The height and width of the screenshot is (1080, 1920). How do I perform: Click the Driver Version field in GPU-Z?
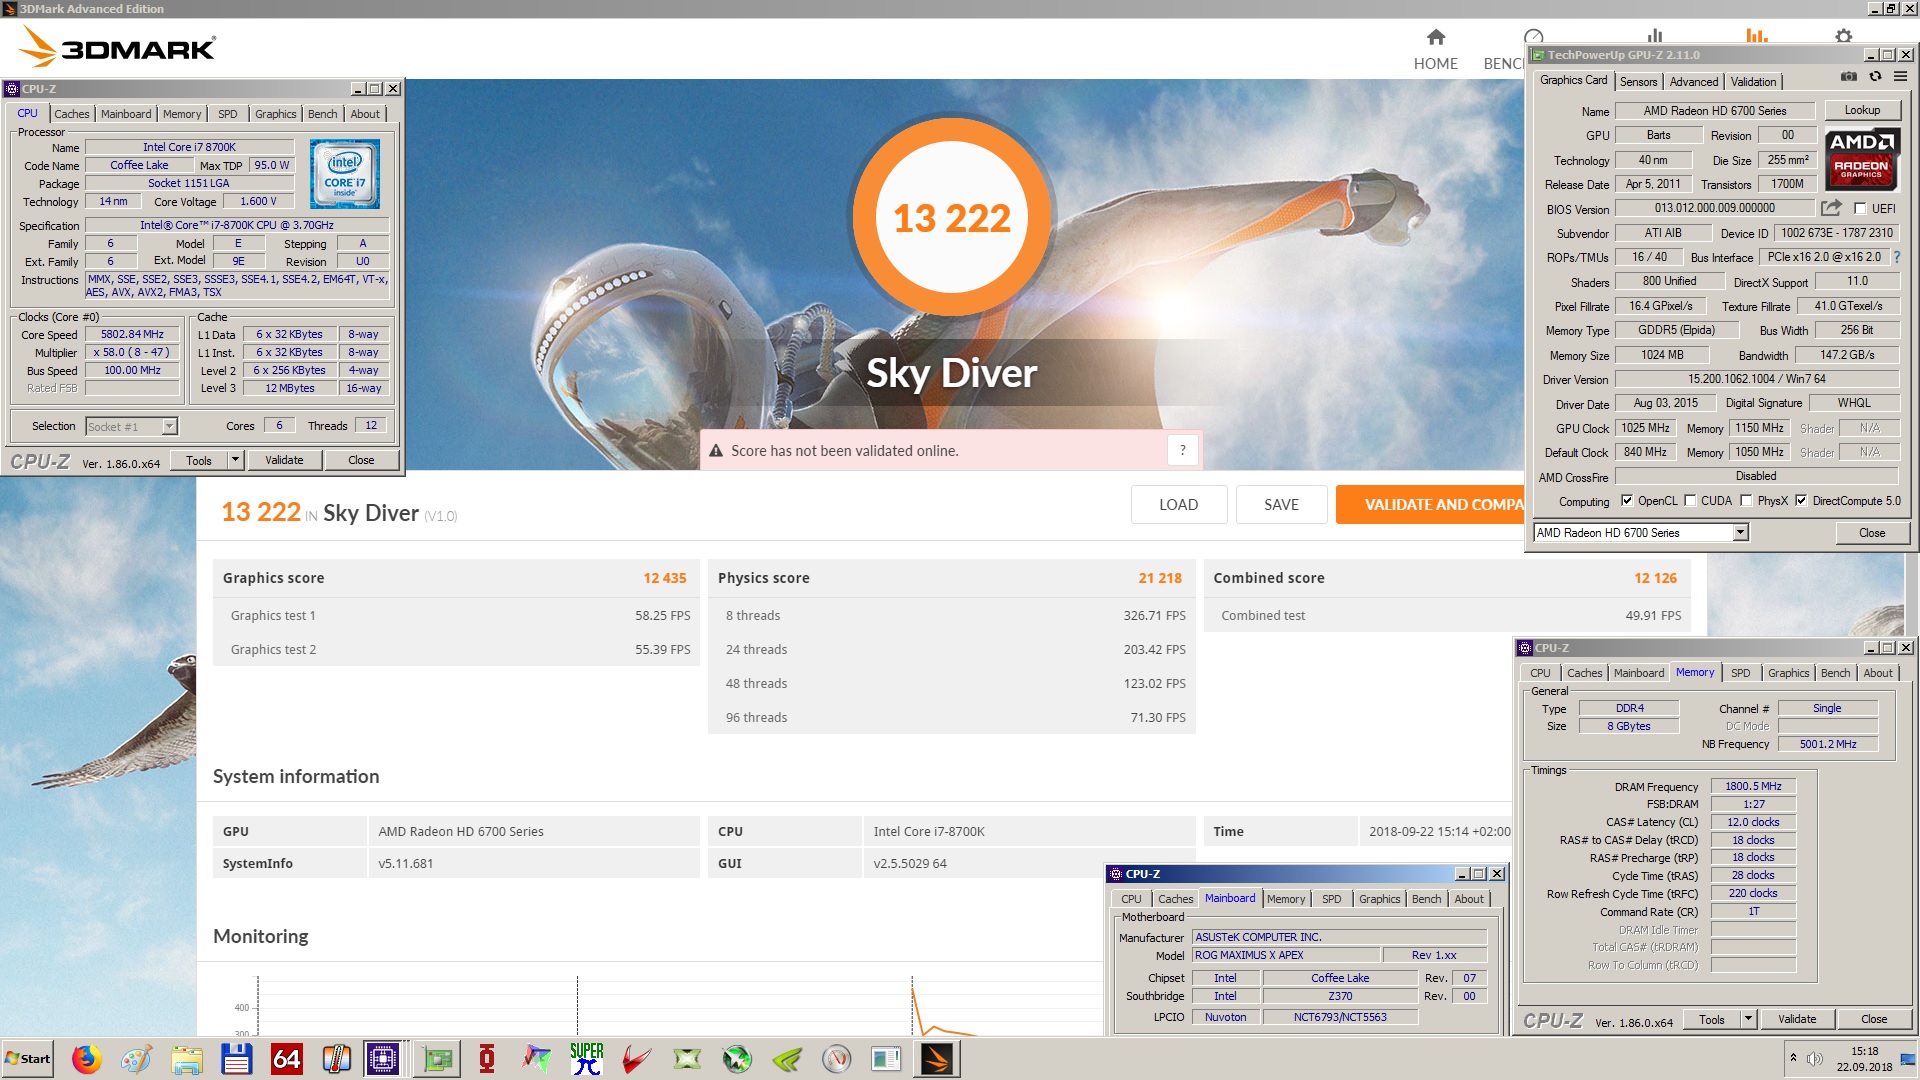pos(1756,379)
